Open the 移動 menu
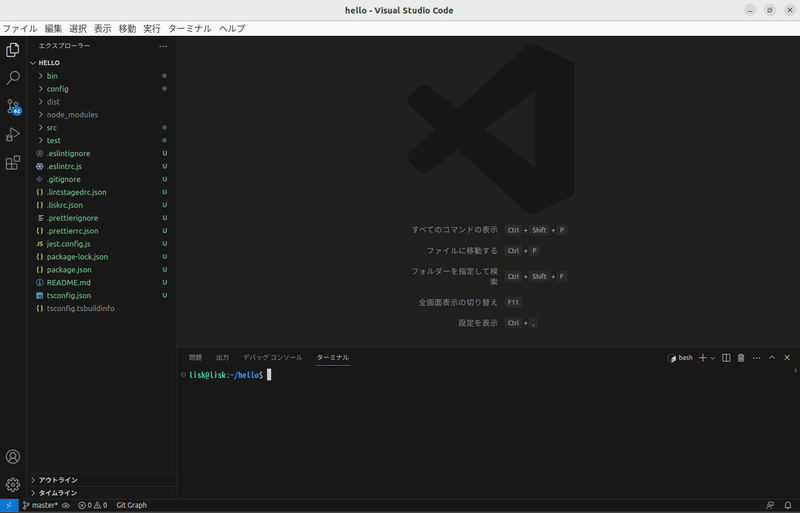This screenshot has width=800, height=513. click(x=127, y=29)
